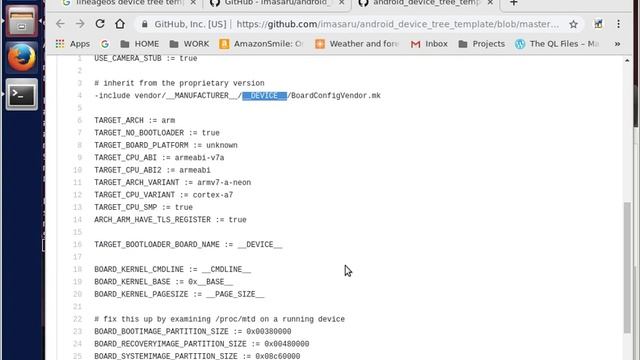Open the Chrome three-dot menu
Screen dimensions: 640x360
618,24
